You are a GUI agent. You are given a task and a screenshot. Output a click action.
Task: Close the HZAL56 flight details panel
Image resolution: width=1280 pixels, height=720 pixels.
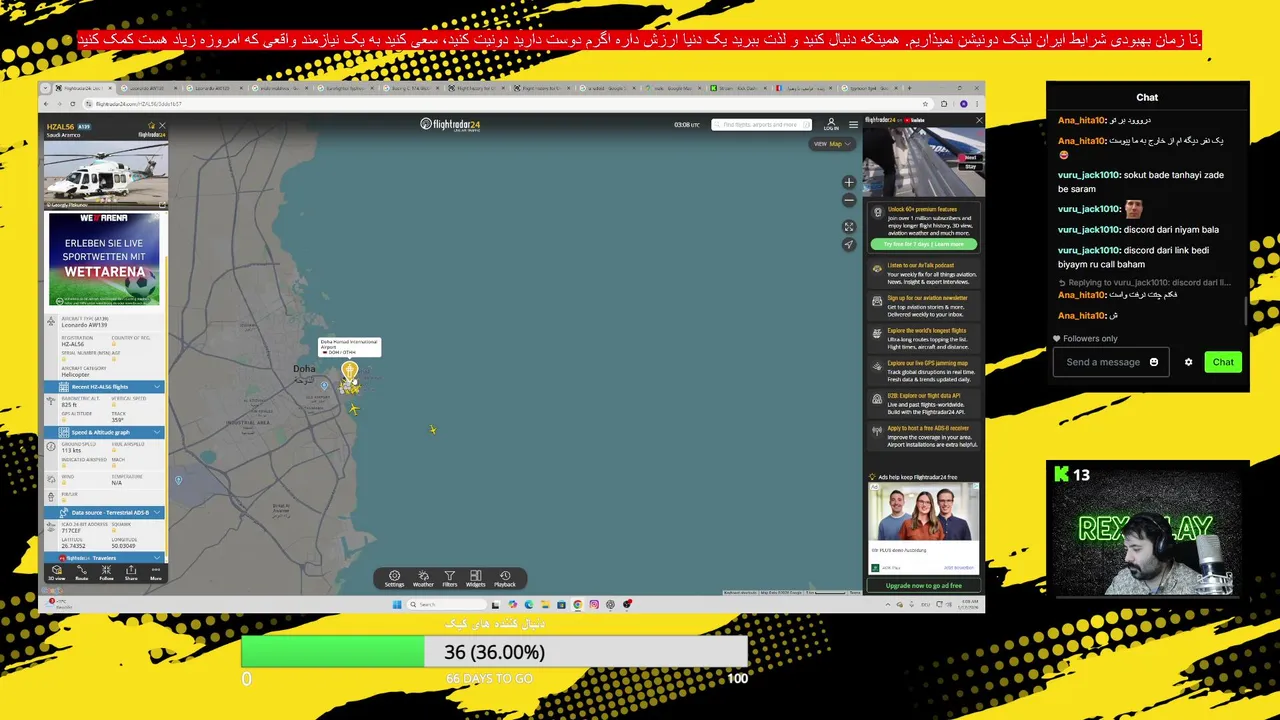(x=162, y=126)
